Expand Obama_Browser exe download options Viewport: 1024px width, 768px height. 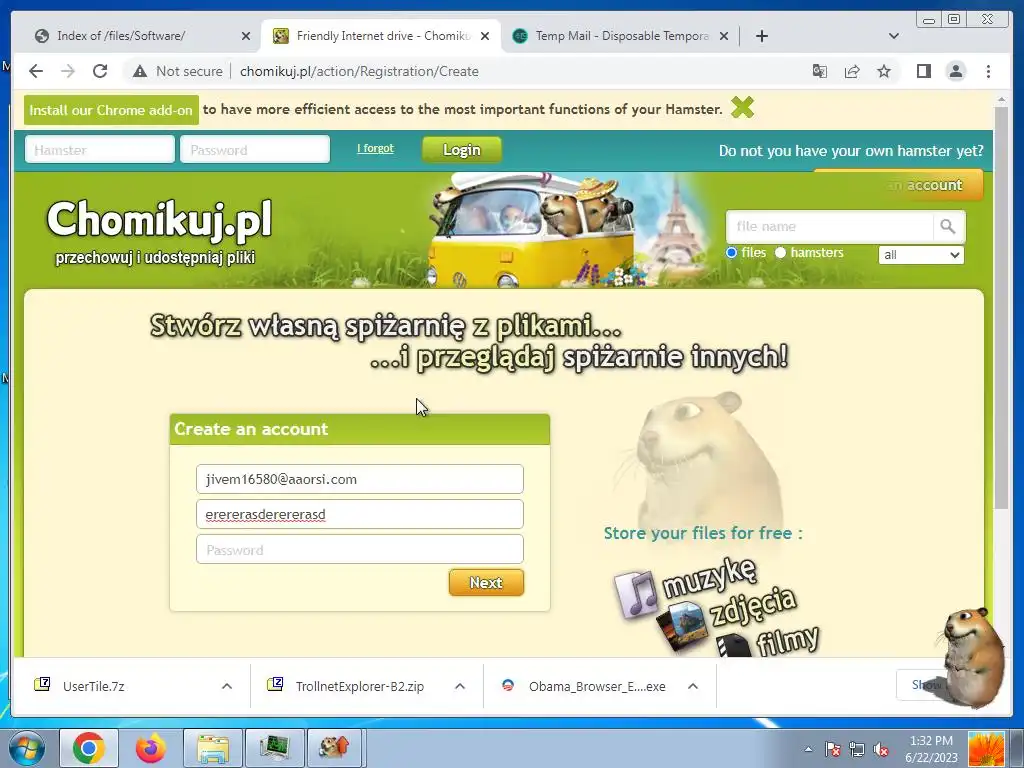pyautogui.click(x=693, y=686)
